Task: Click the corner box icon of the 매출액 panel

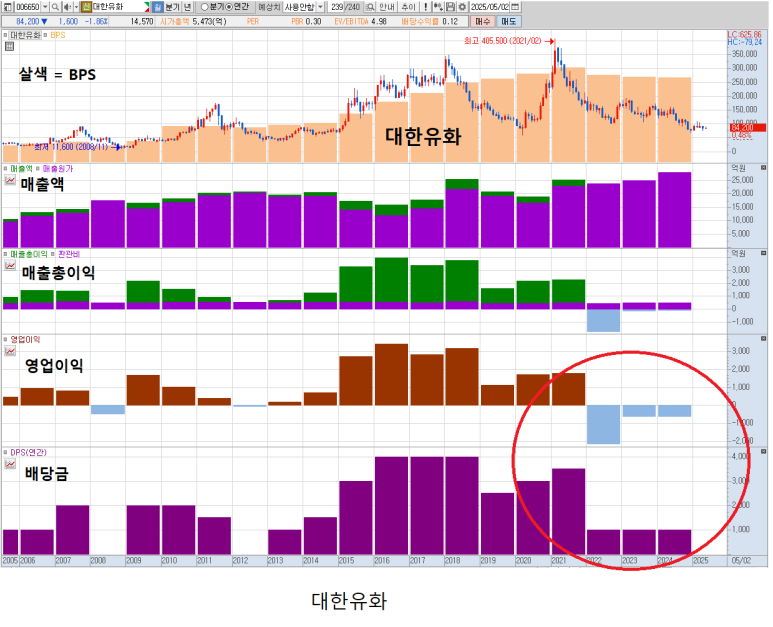Action: point(763,168)
